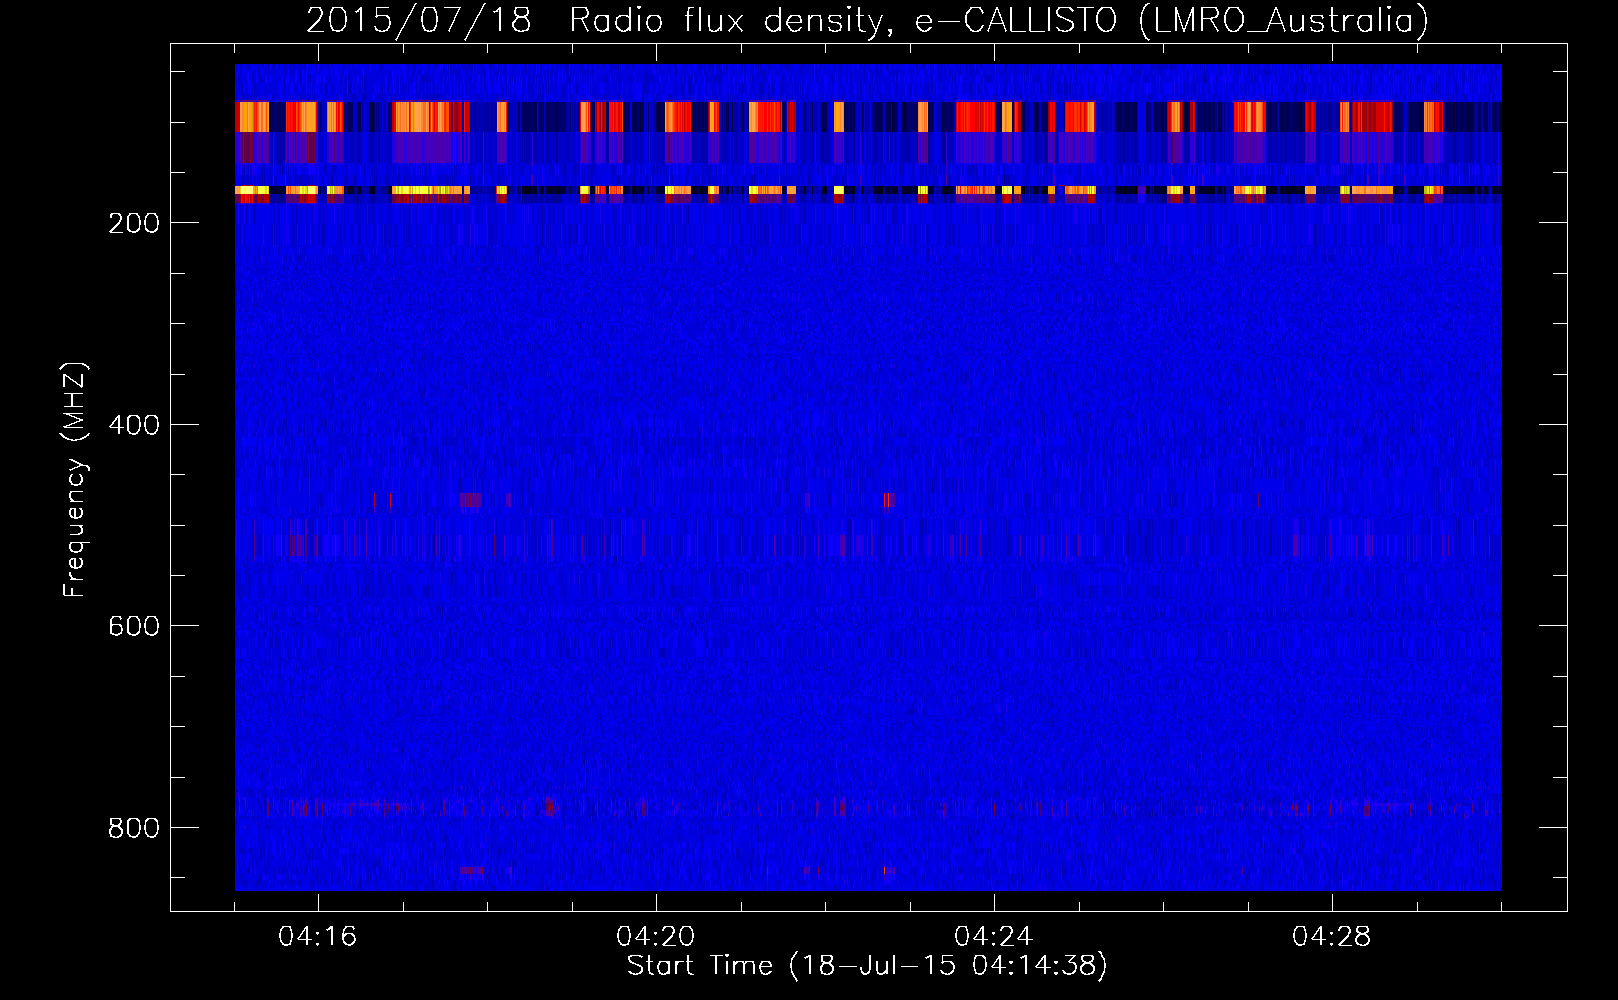This screenshot has height=1000, width=1618.
Task: Click the 04:28 time tick label
Action: (1332, 937)
